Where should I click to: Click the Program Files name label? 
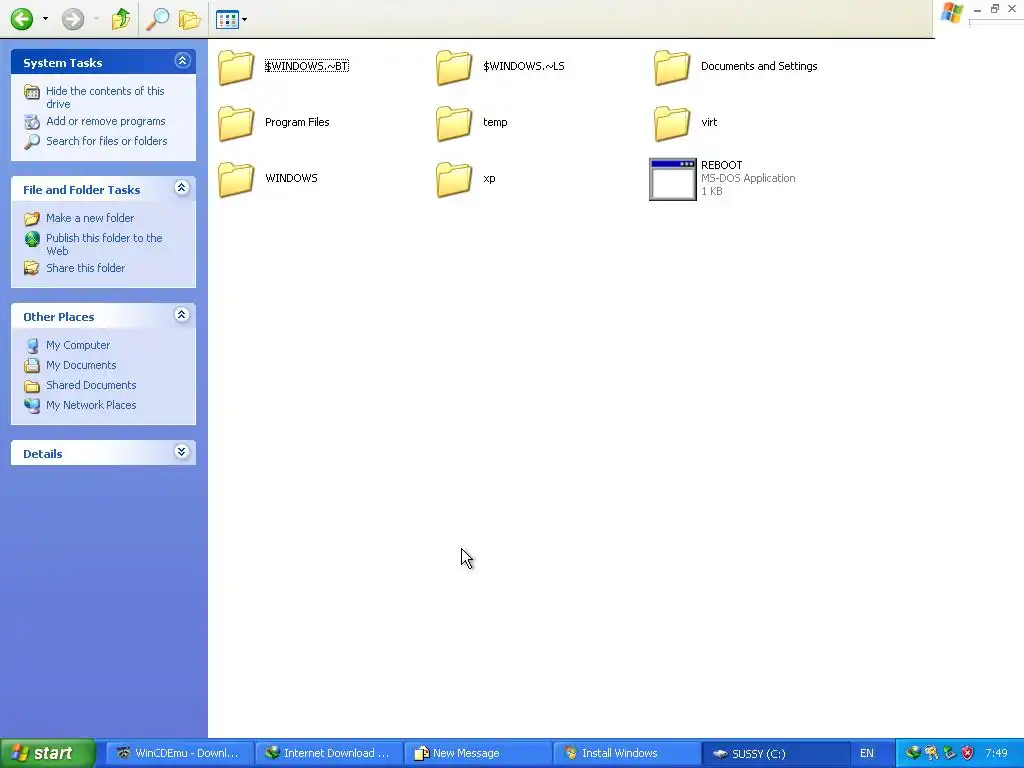tap(297, 122)
